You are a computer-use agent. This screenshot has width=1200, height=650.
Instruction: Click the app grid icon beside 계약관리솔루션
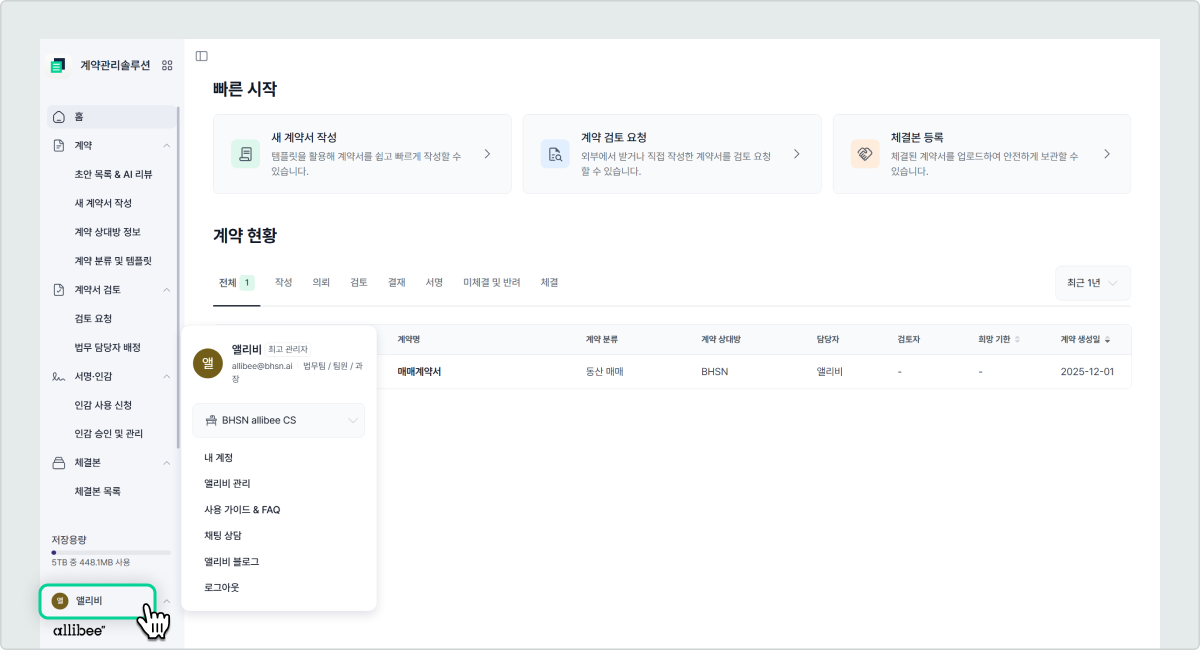coord(167,66)
